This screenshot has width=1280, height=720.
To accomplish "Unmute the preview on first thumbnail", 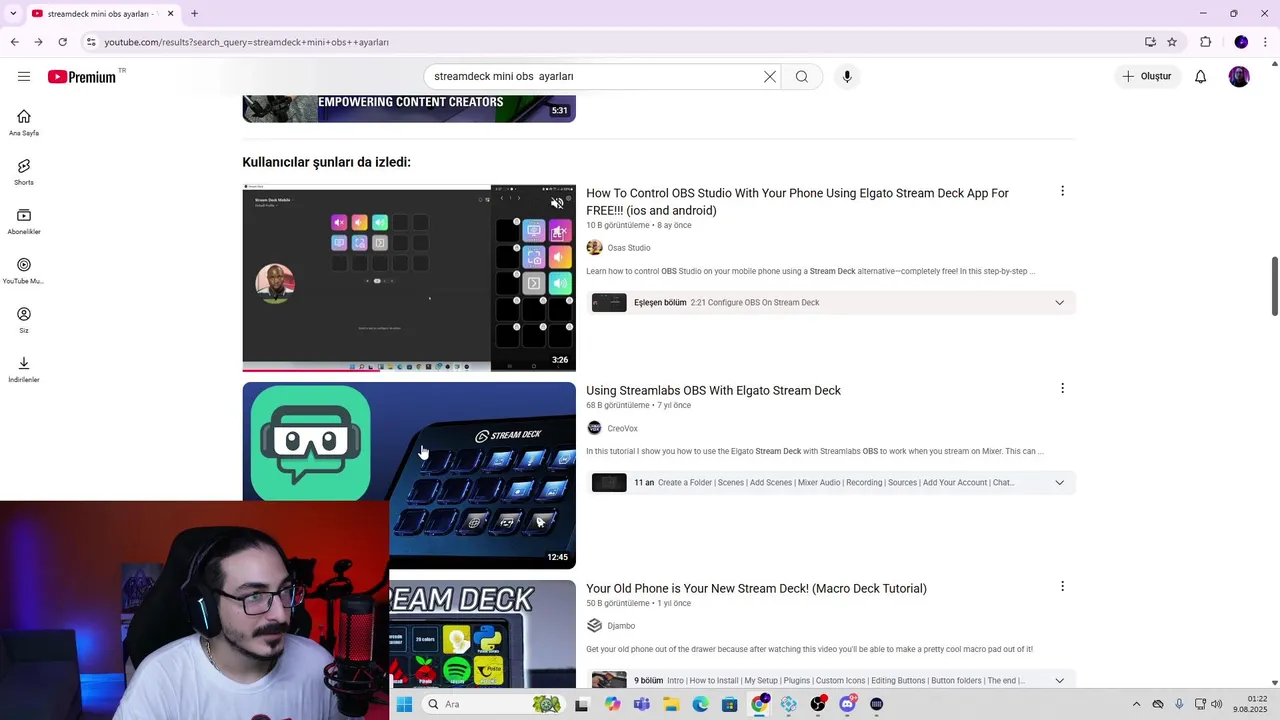I will [557, 203].
